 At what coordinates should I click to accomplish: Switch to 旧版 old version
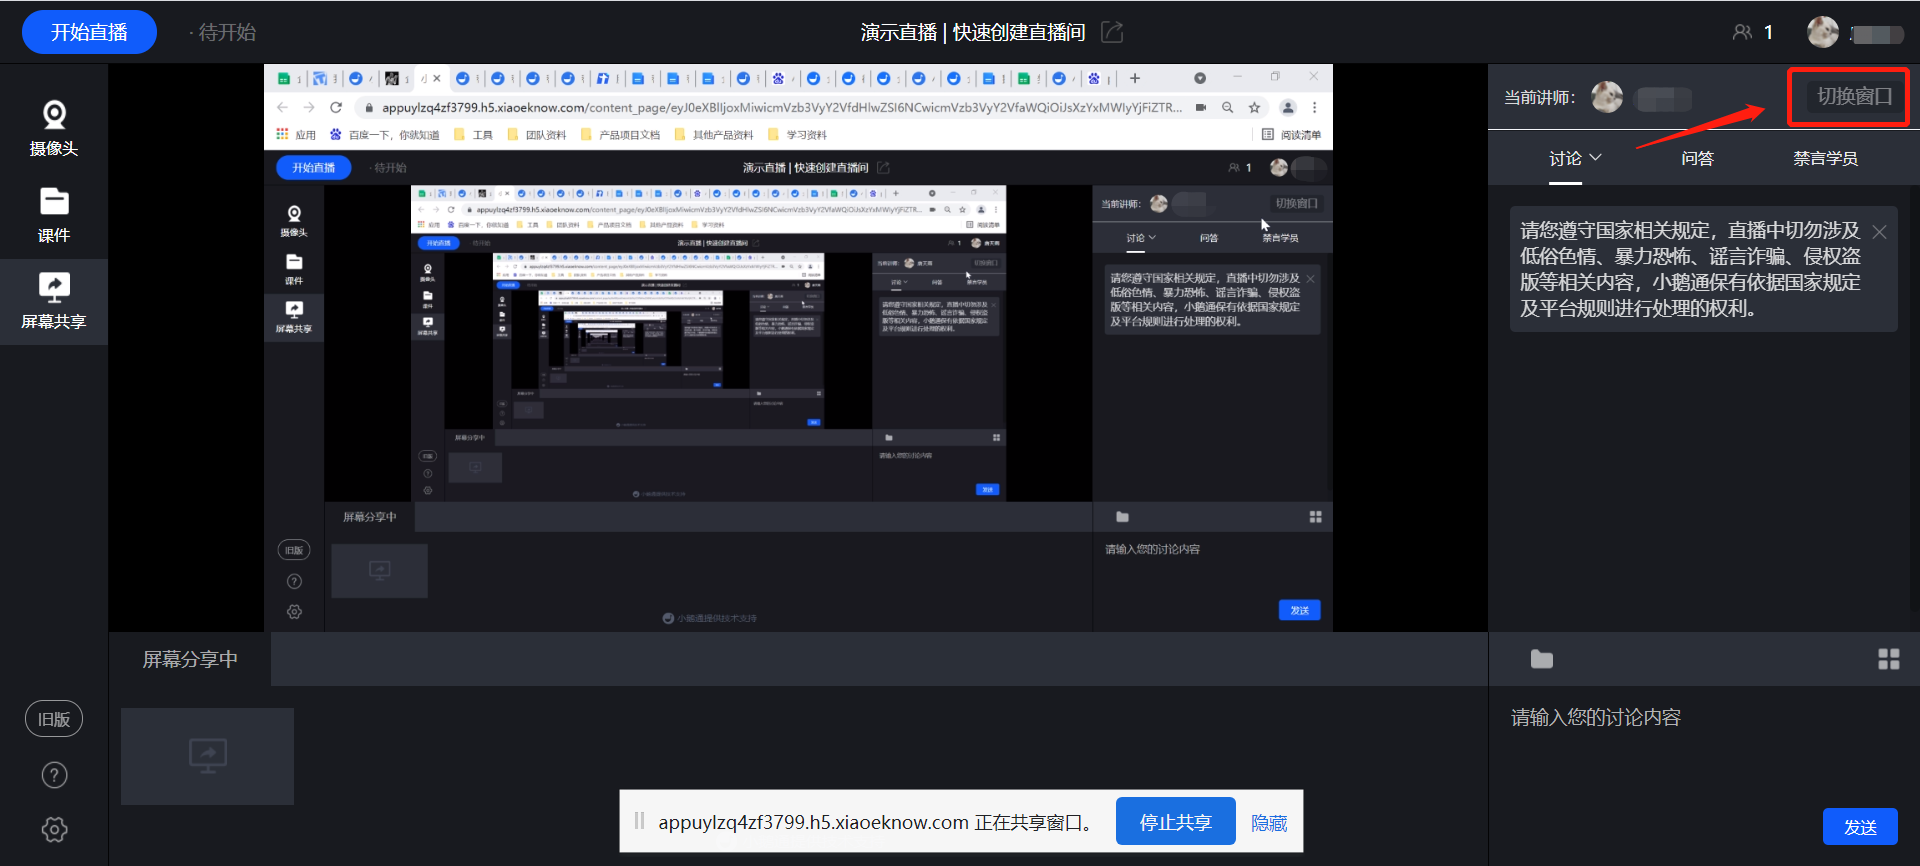(54, 719)
